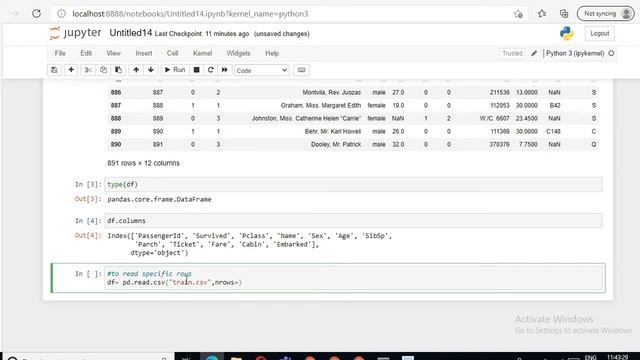The width and height of the screenshot is (640, 360).
Task: Open the command palette keyboard icon
Action: point(302,70)
